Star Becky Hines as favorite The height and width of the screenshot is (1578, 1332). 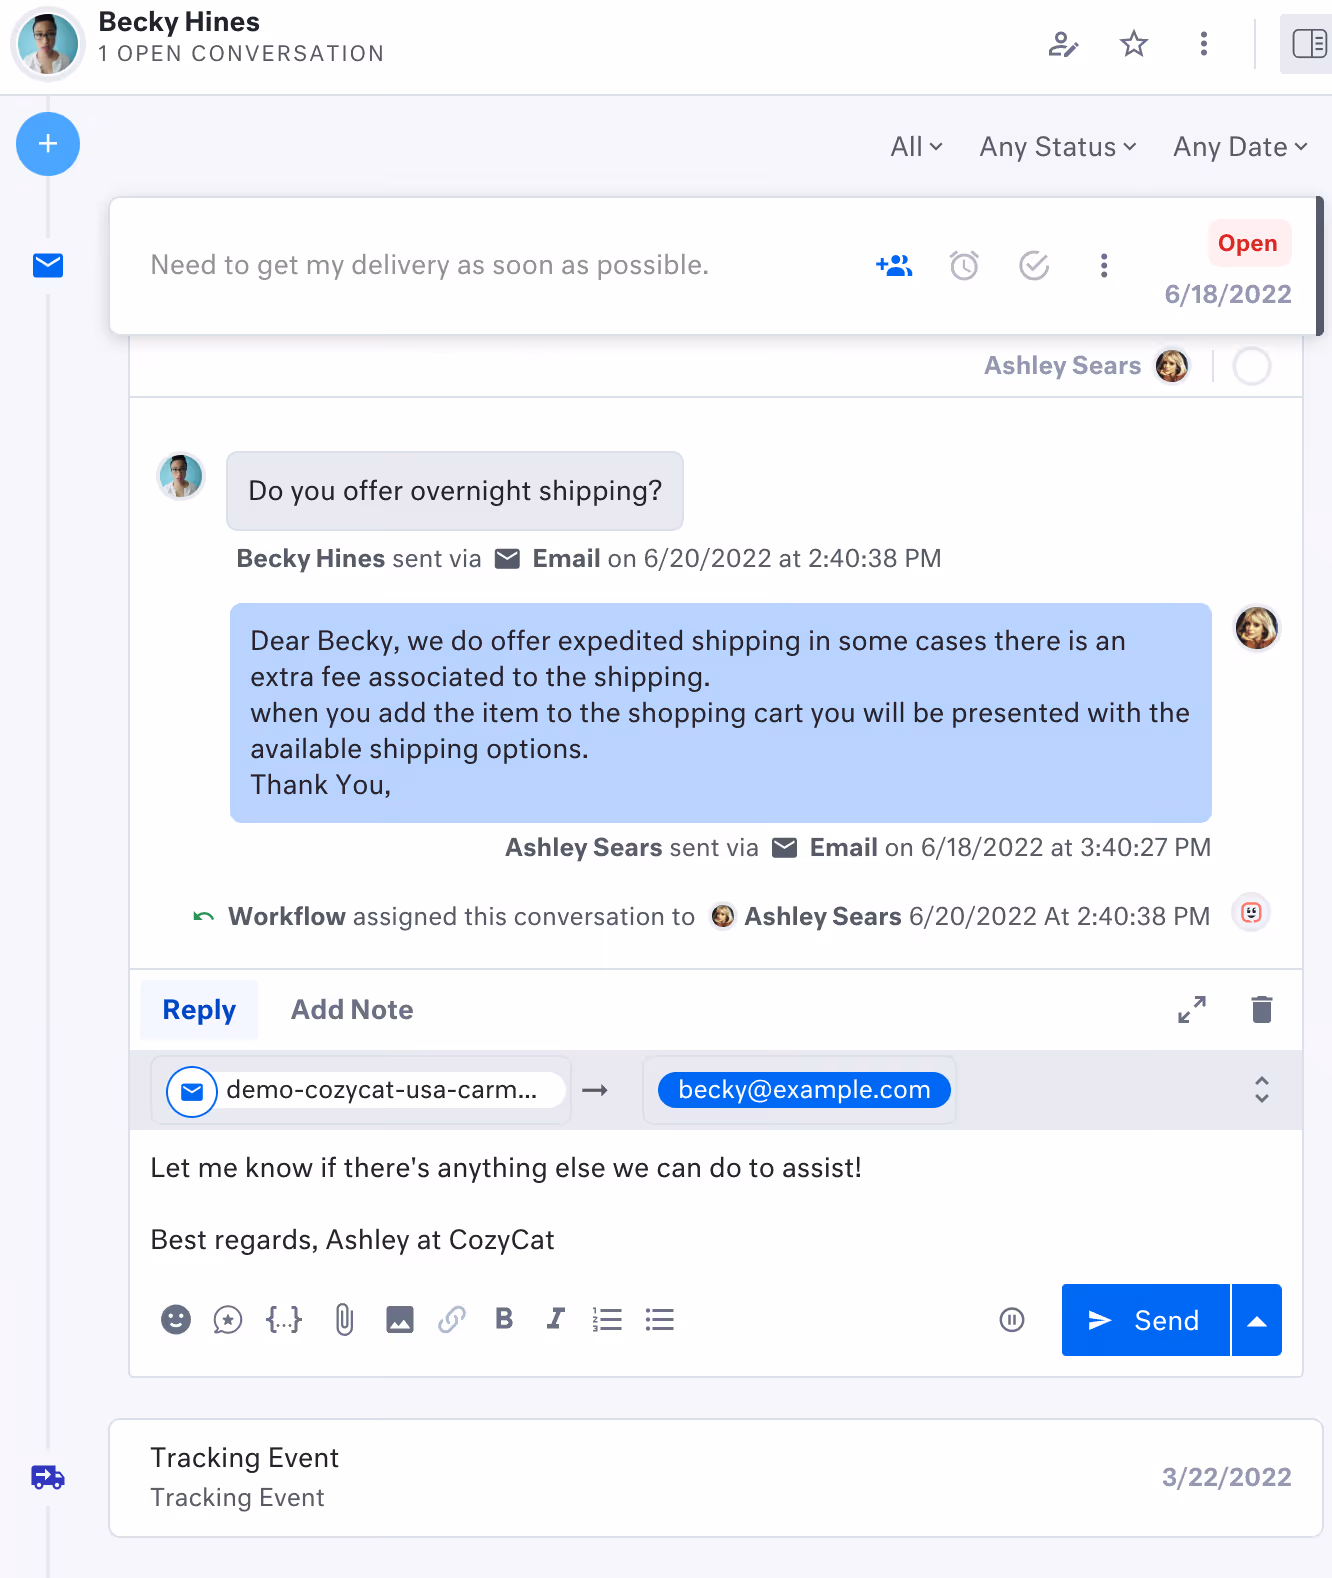[1134, 44]
